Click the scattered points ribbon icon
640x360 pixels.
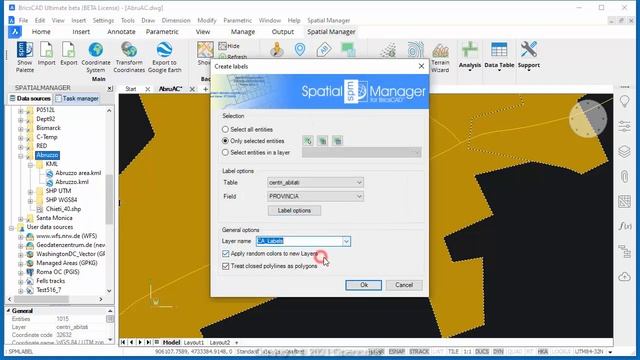pos(388,50)
